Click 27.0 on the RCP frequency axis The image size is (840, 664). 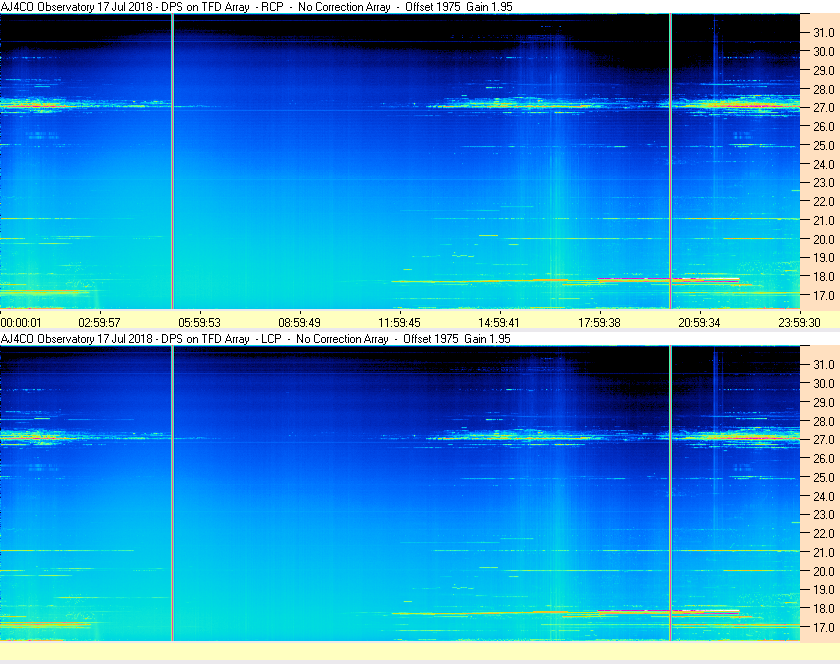tap(824, 108)
